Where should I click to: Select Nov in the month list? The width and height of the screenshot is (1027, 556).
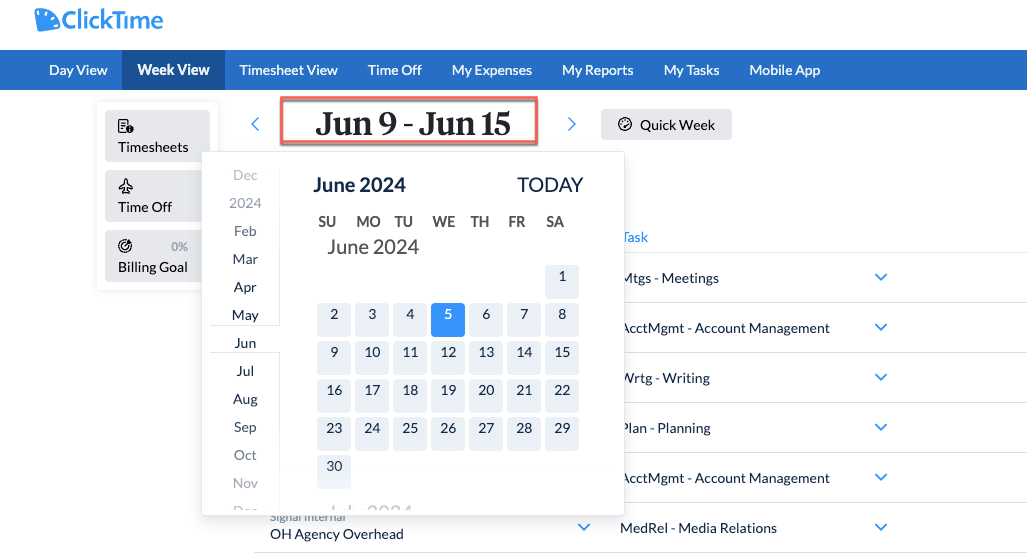coord(245,483)
